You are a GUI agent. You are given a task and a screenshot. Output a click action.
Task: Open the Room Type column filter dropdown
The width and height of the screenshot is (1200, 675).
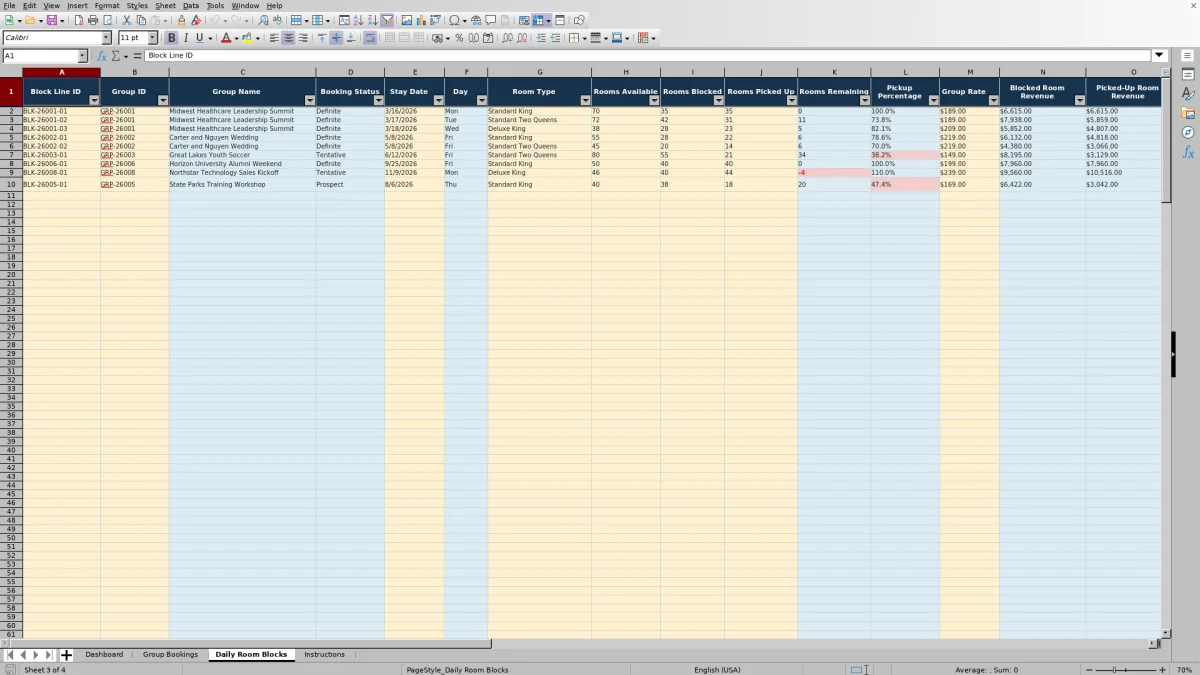coord(585,100)
